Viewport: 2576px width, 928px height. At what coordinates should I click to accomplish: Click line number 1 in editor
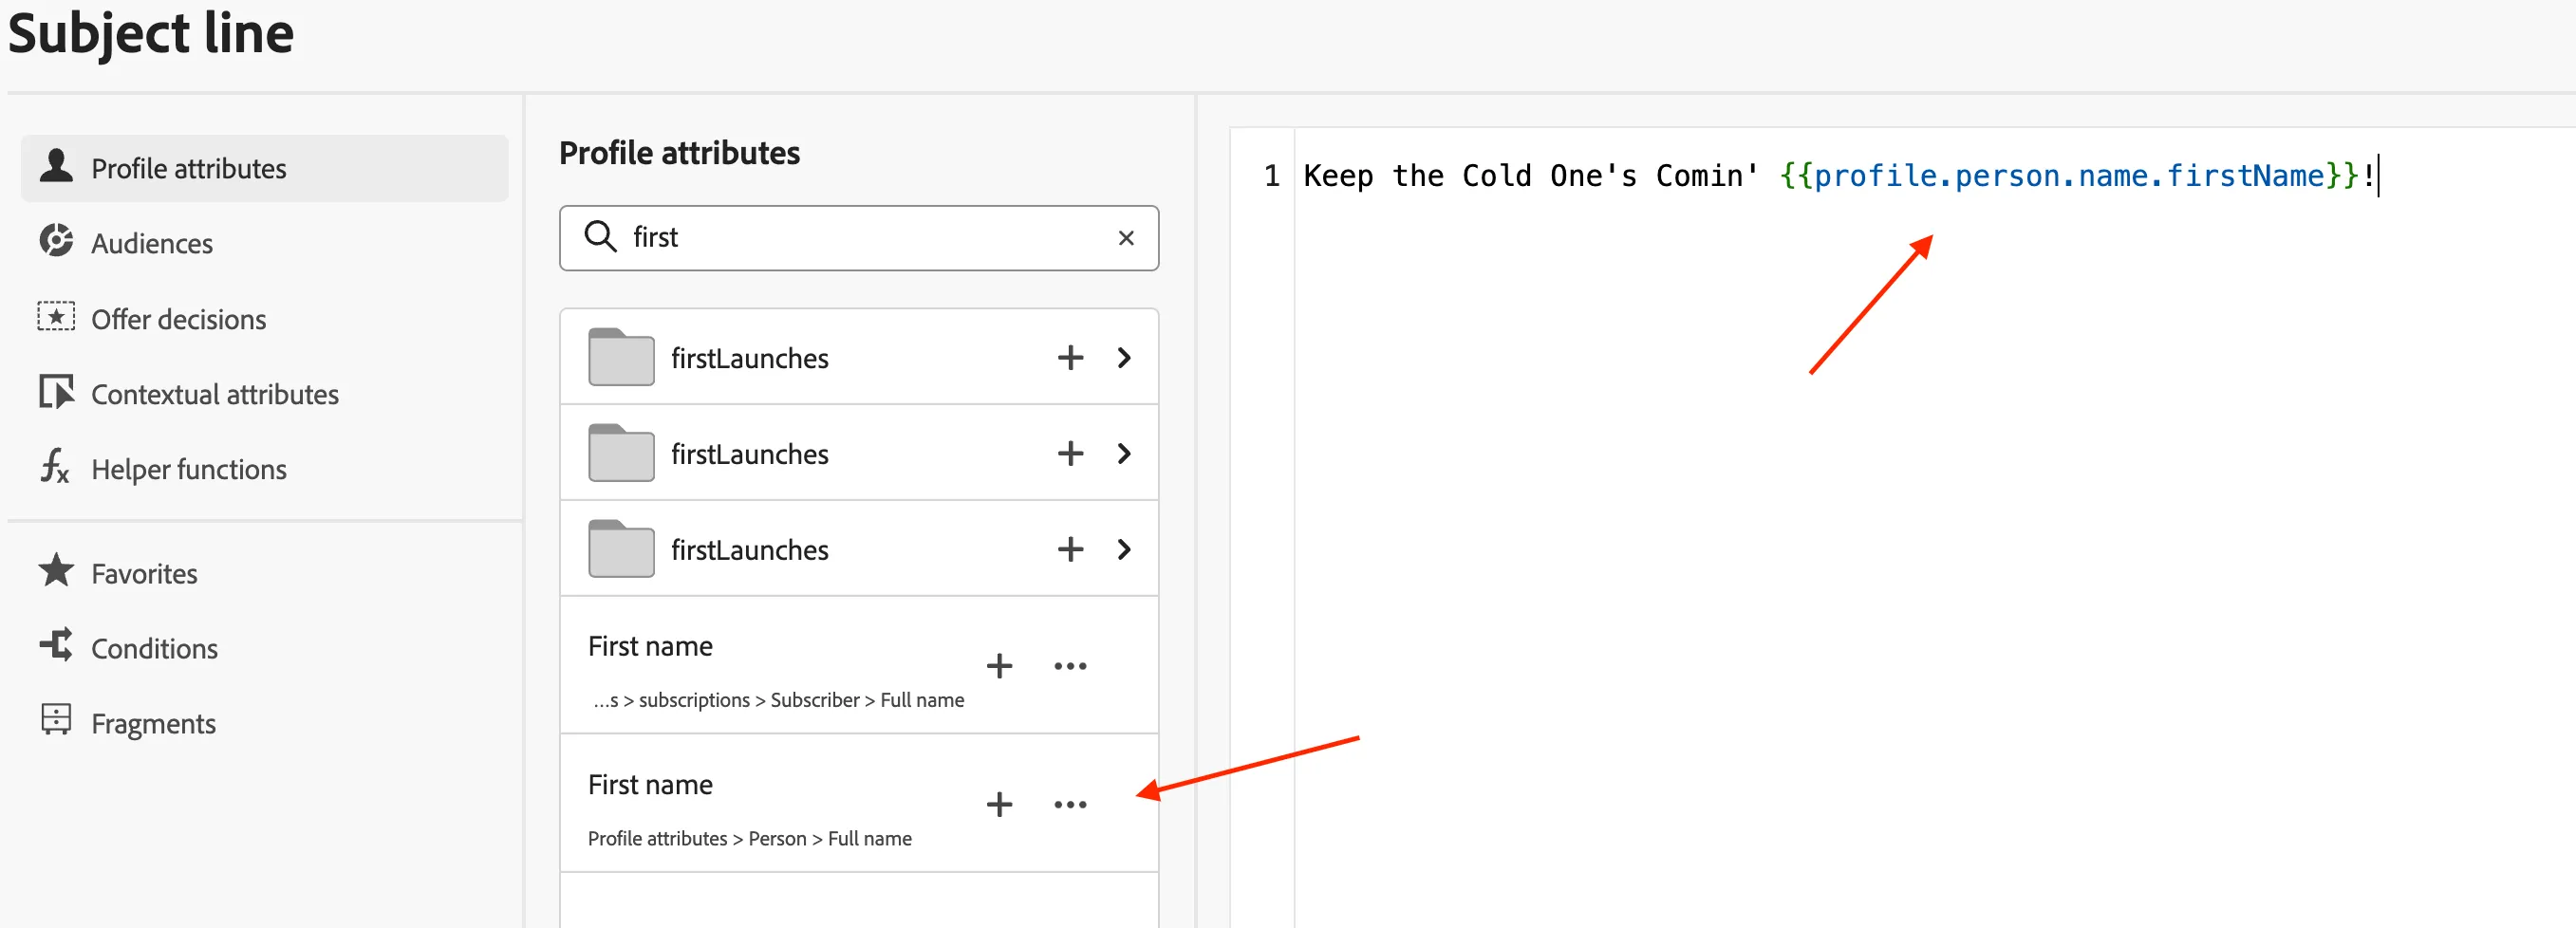tap(1271, 176)
